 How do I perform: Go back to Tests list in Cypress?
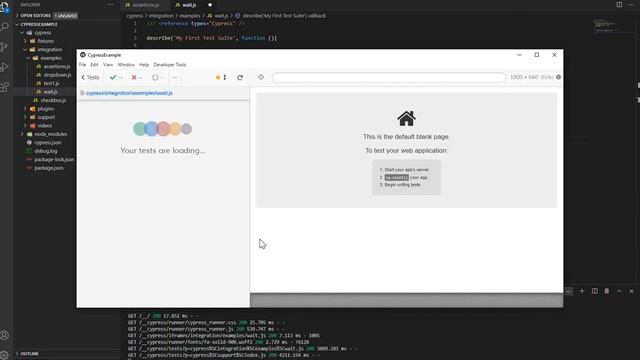pyautogui.click(x=90, y=77)
